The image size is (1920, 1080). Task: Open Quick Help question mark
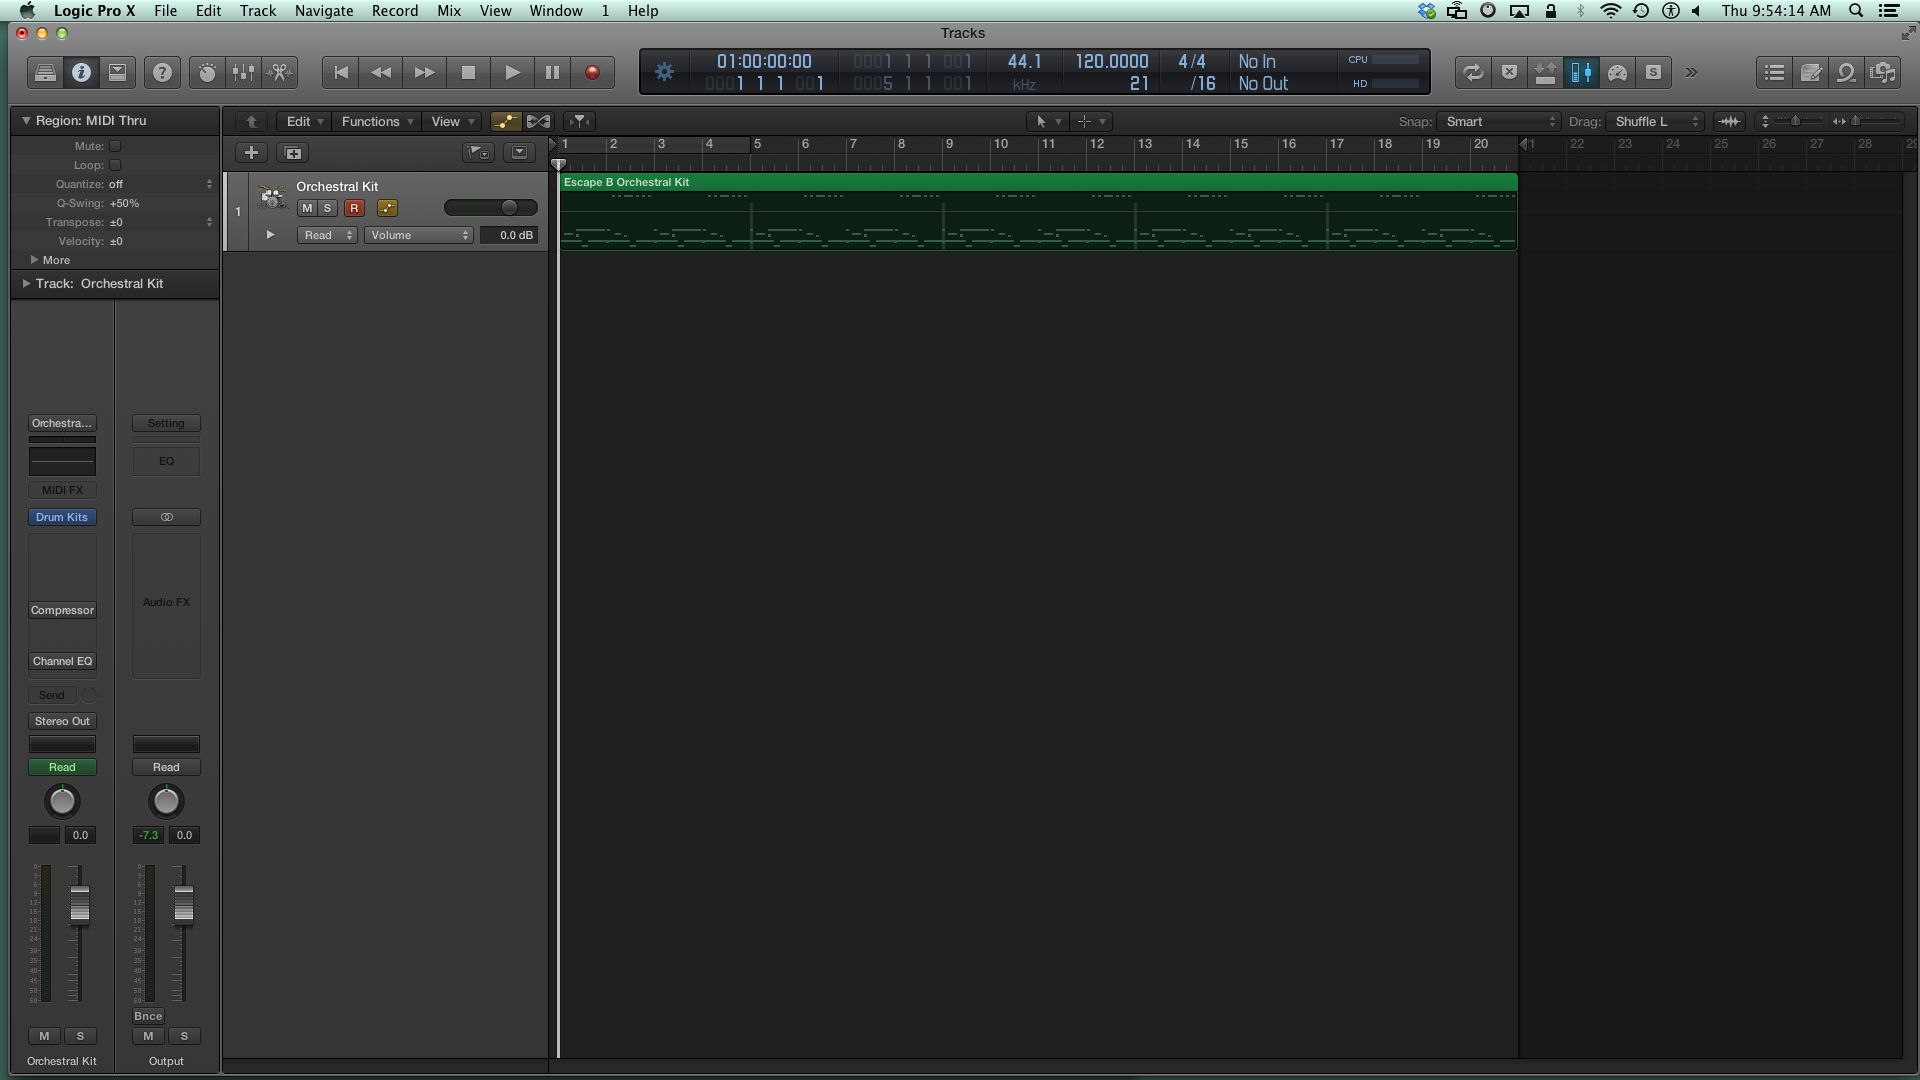click(162, 72)
